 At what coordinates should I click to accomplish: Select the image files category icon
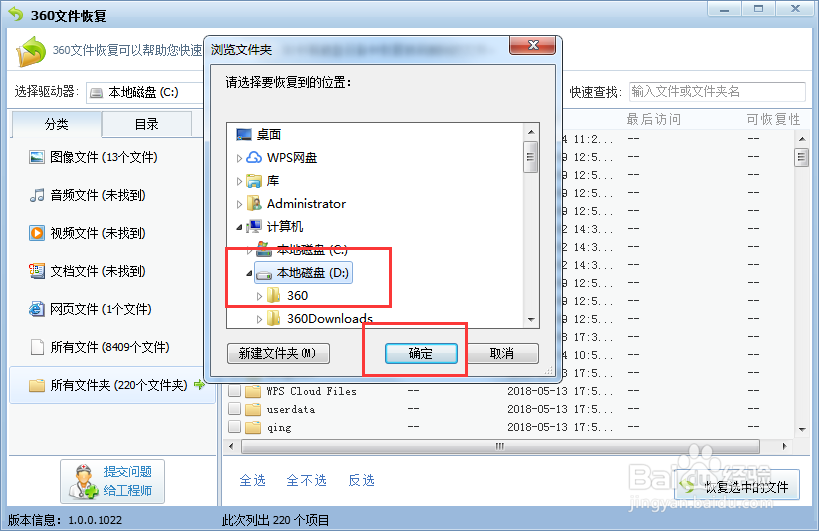coord(37,157)
